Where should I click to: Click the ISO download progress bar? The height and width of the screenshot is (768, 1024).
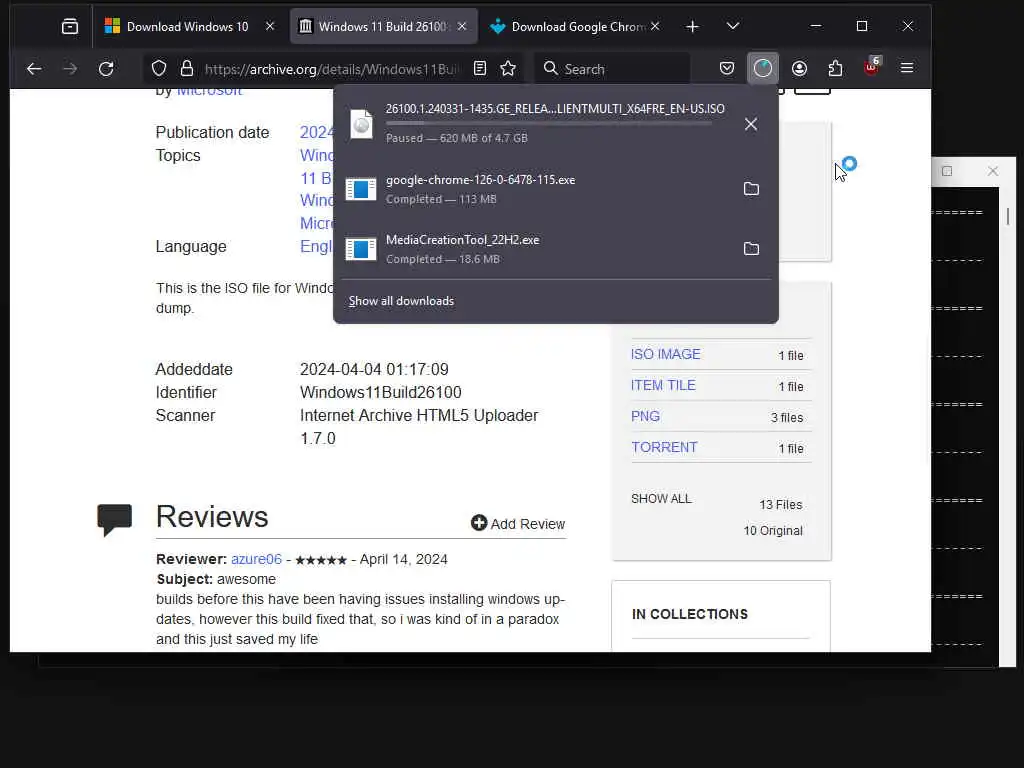point(549,123)
